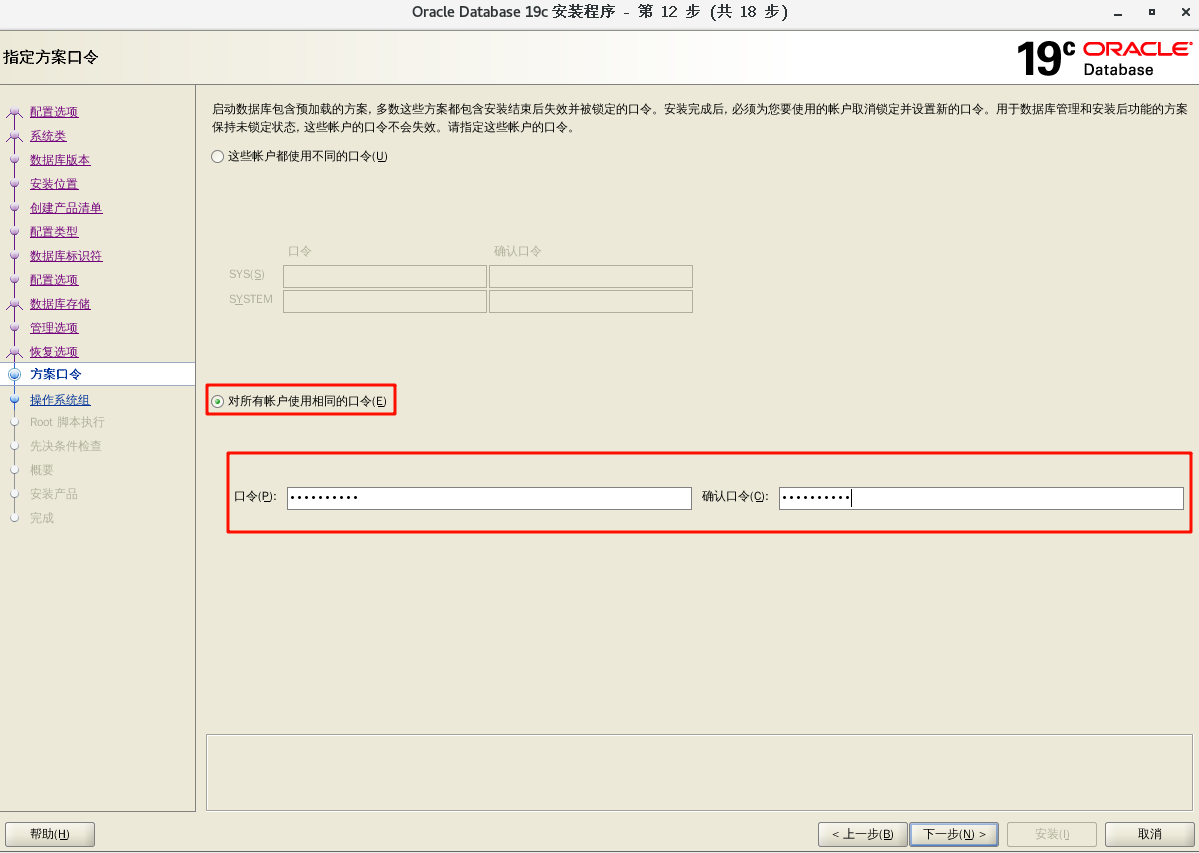Jump to the 安装位置 step
This screenshot has height=853, width=1199.
[54, 184]
